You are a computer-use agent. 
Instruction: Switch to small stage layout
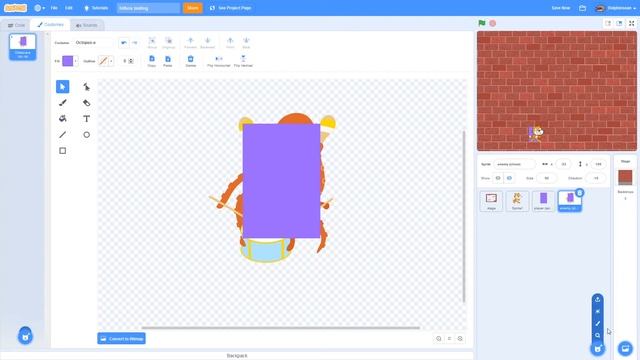tap(608, 23)
